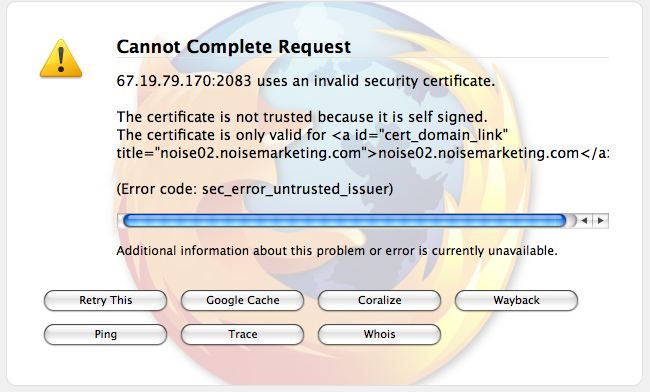
Task: Ping the host with Ping button
Action: coord(105,334)
